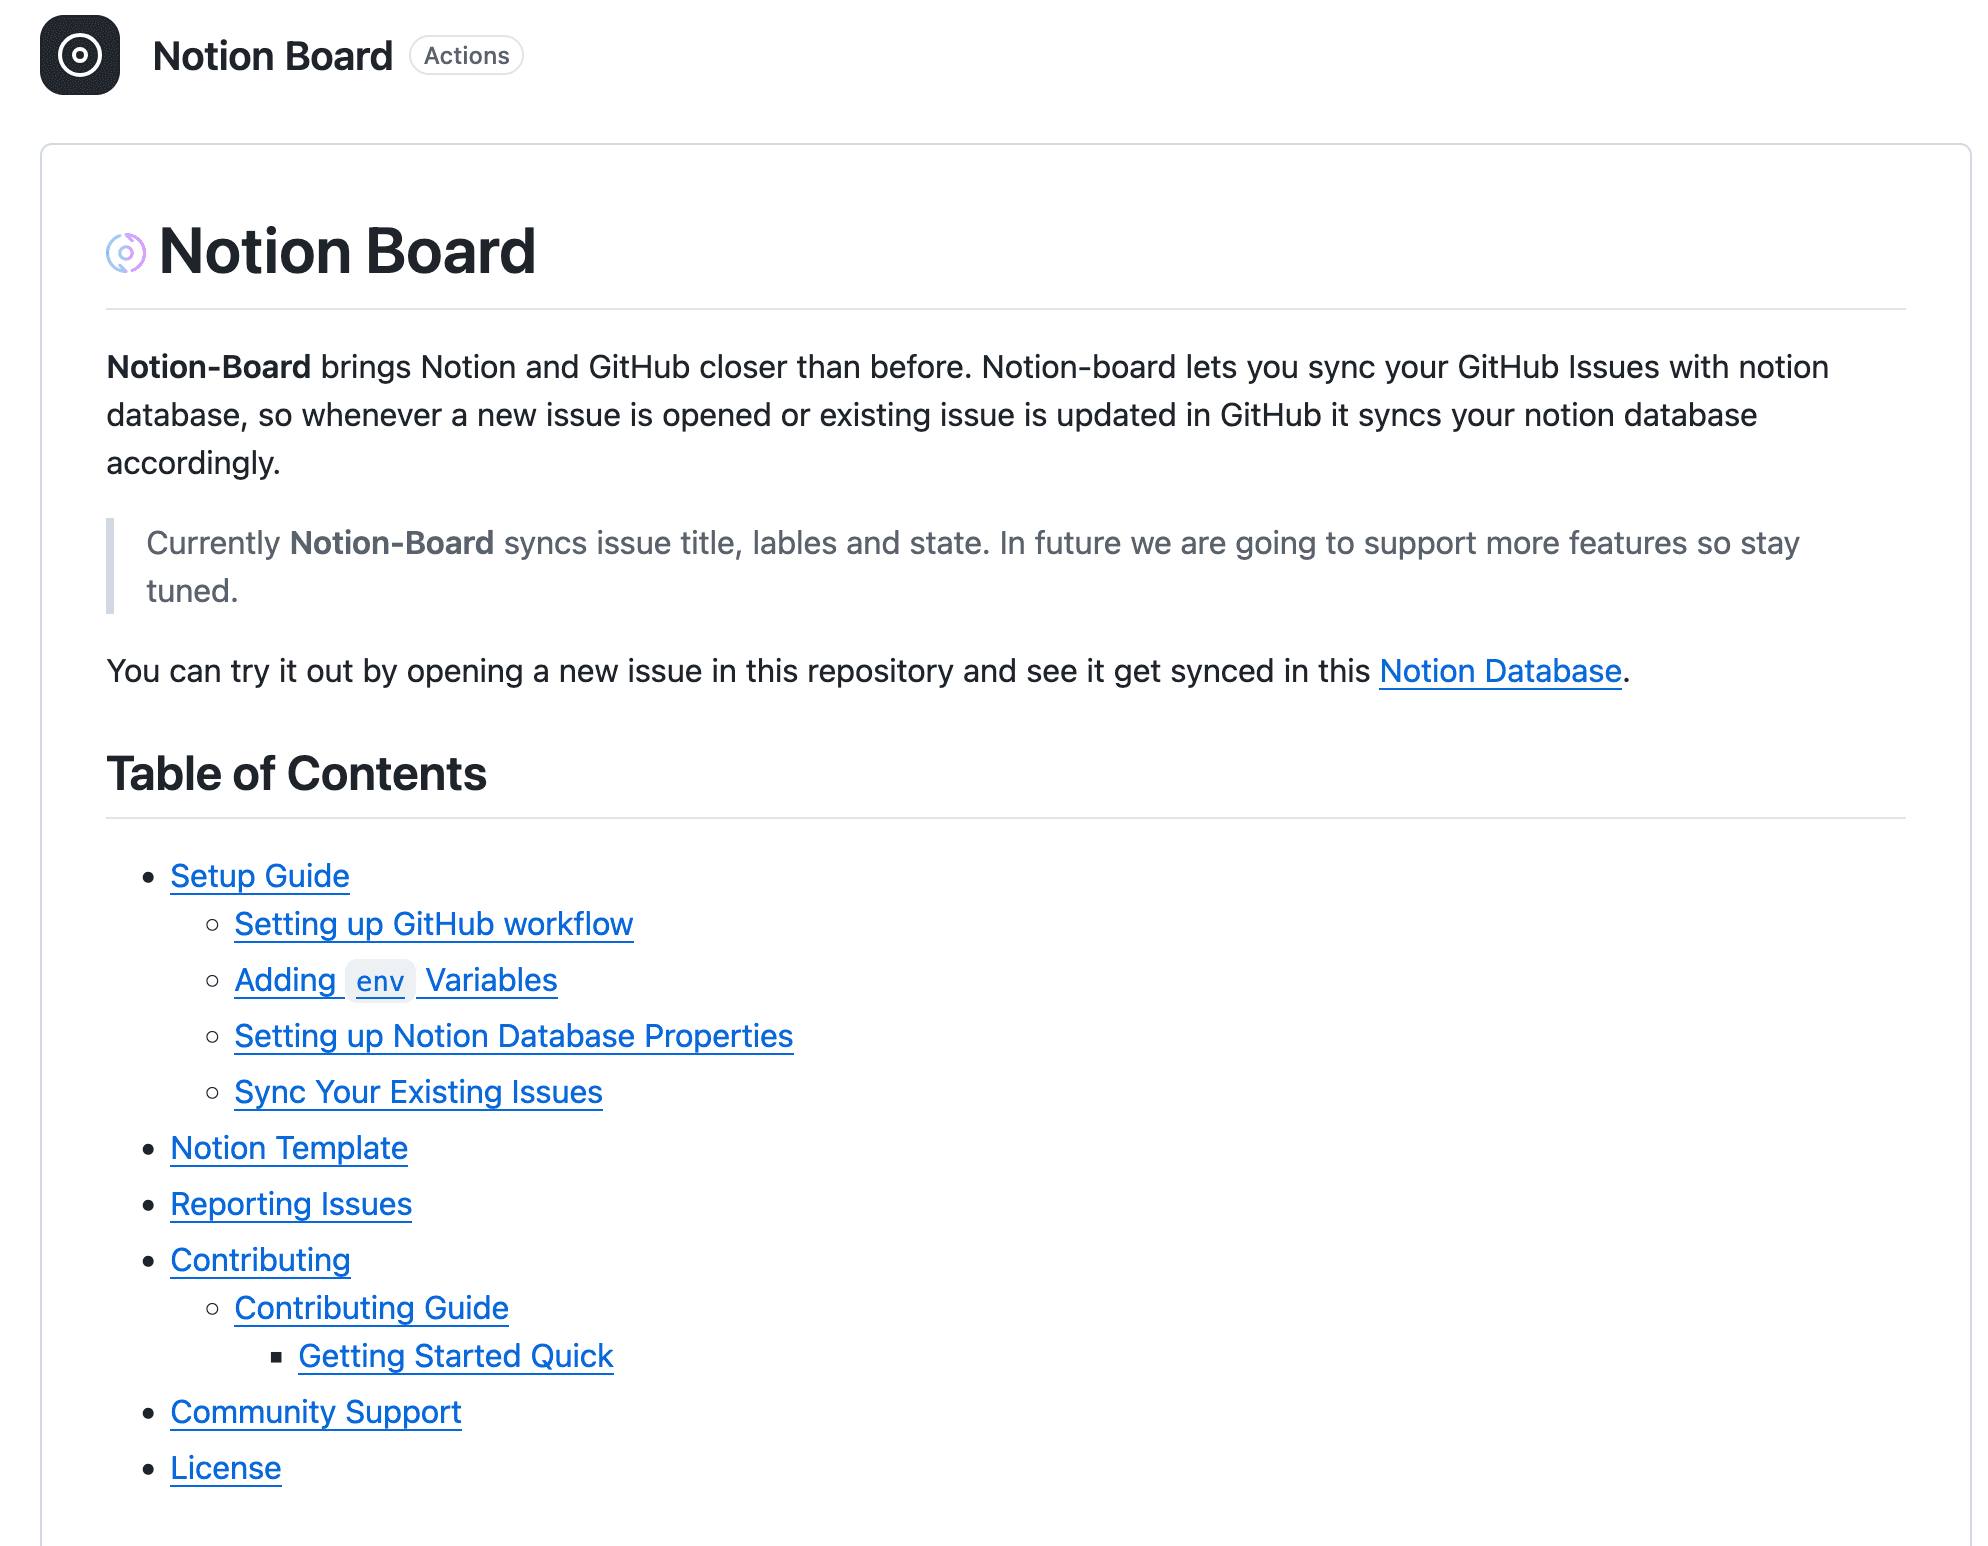
Task: Click the Notion Board page title text
Action: (273, 56)
